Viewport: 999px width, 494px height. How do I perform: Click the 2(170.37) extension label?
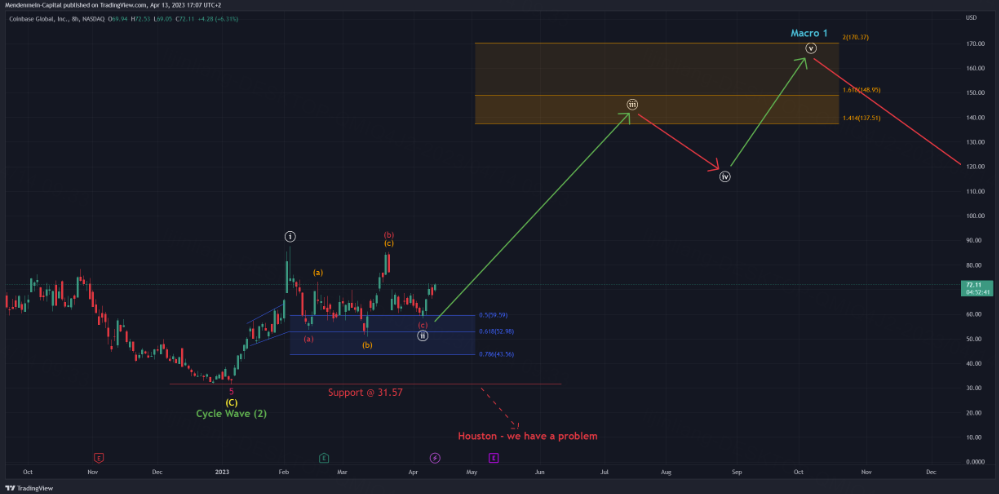tap(857, 38)
